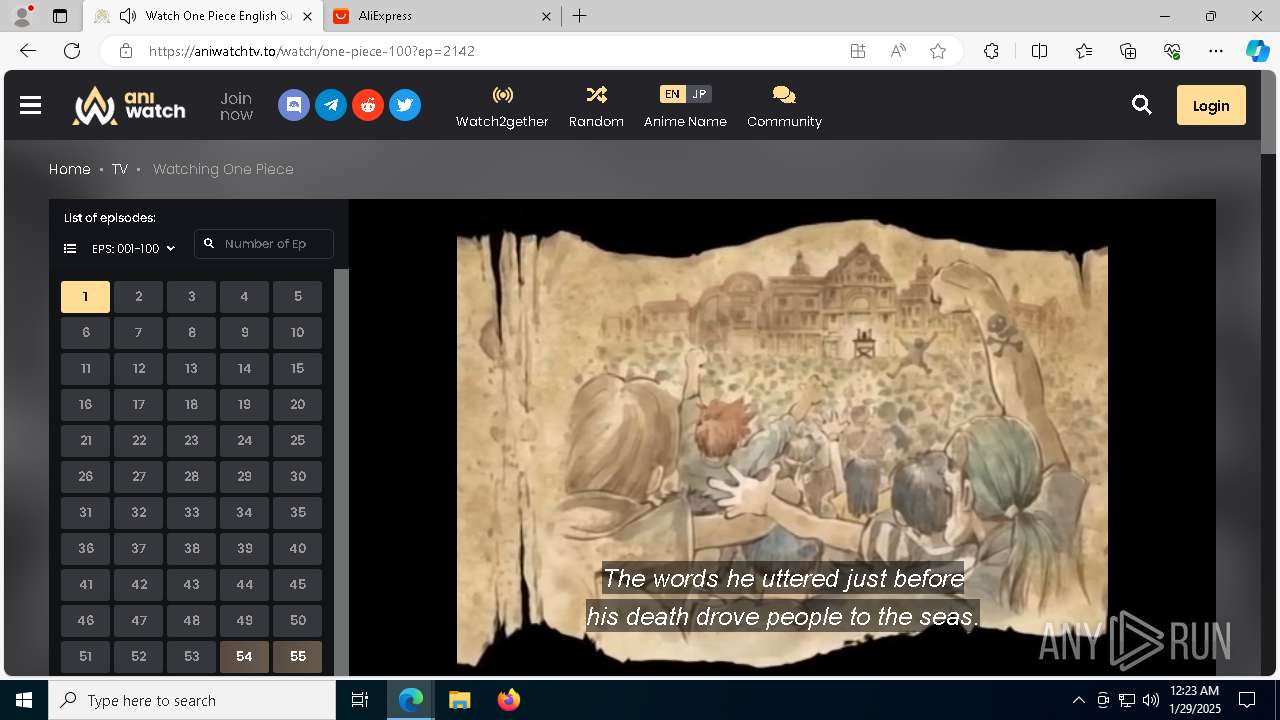Select episode 1
1280x720 pixels.
[x=85, y=296]
